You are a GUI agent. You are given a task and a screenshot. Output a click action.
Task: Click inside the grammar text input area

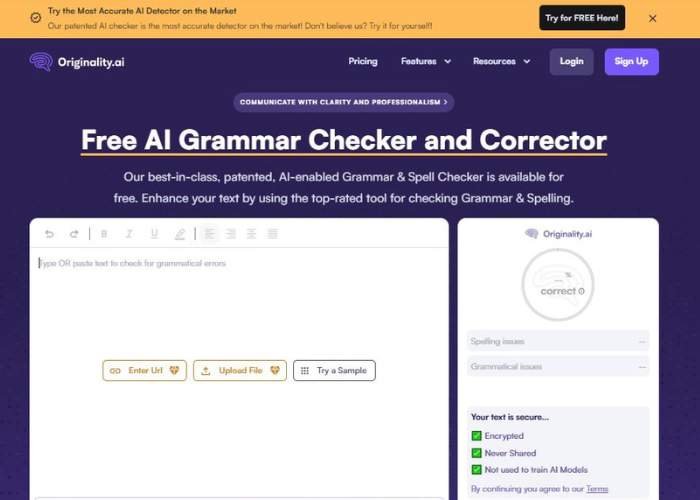(x=240, y=300)
